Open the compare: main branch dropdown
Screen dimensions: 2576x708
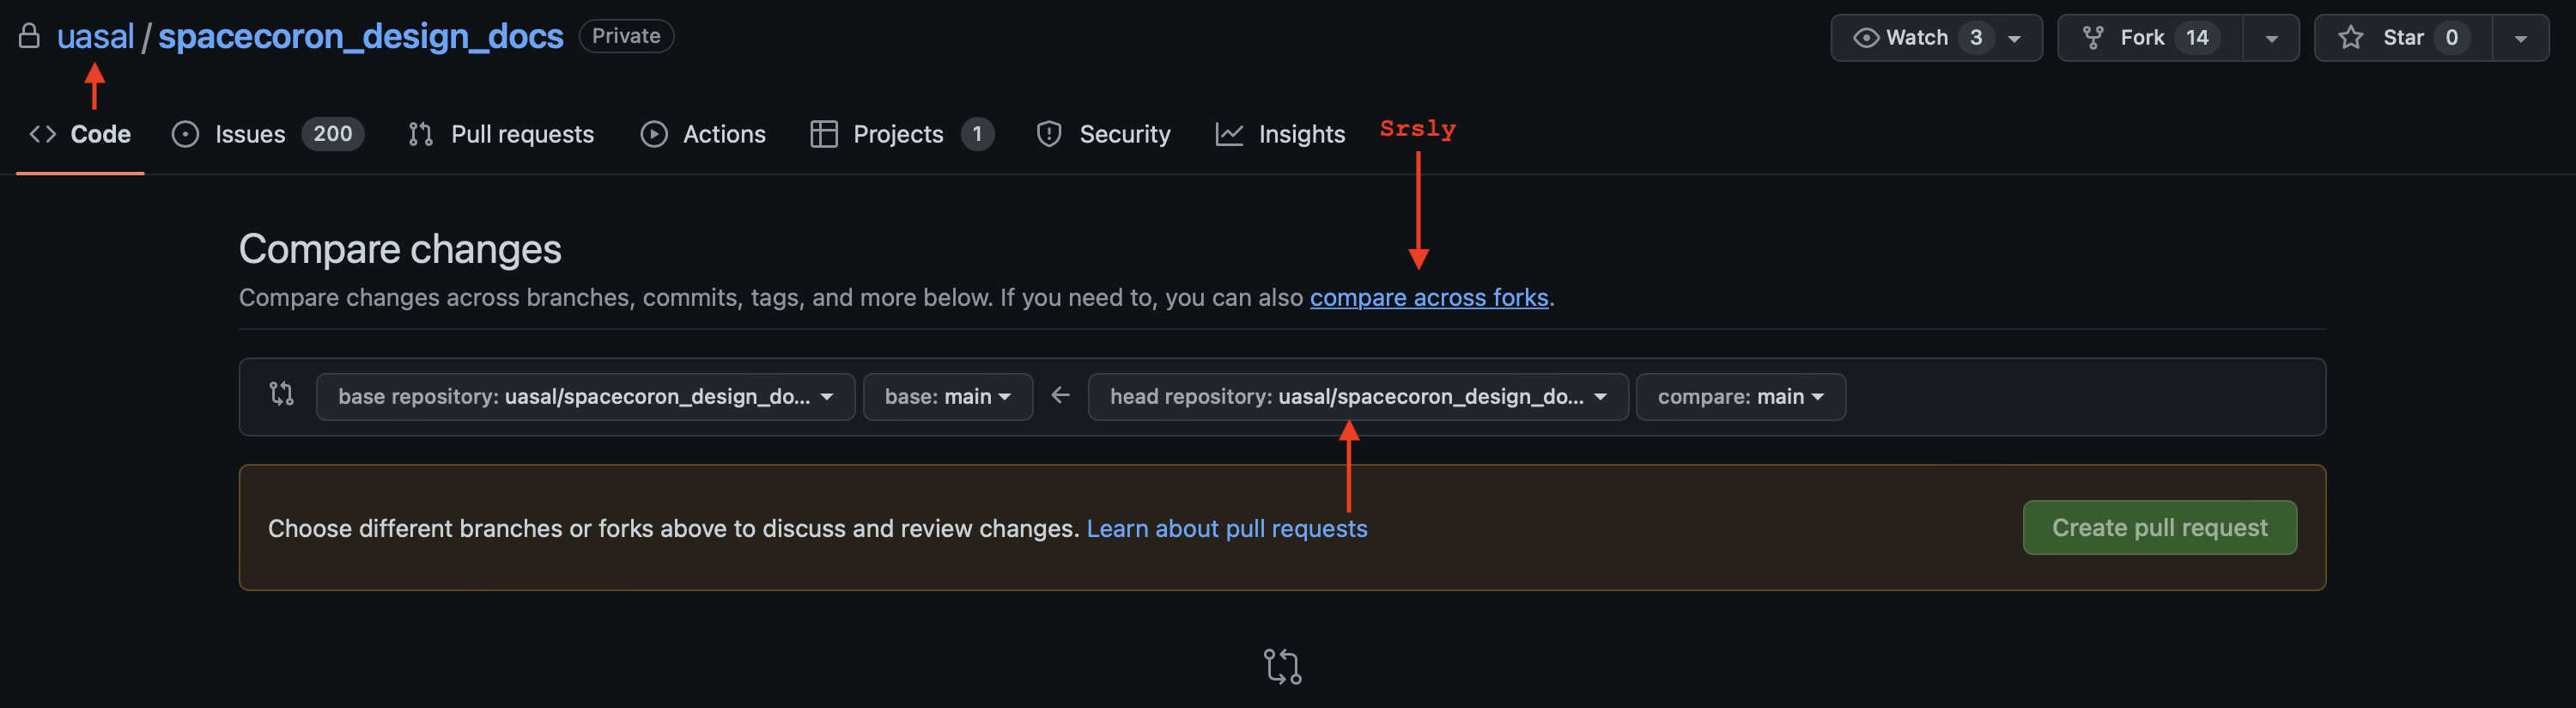coord(1741,397)
